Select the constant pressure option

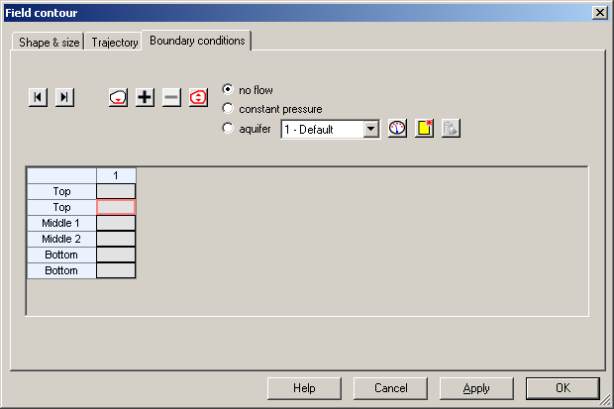click(x=228, y=108)
